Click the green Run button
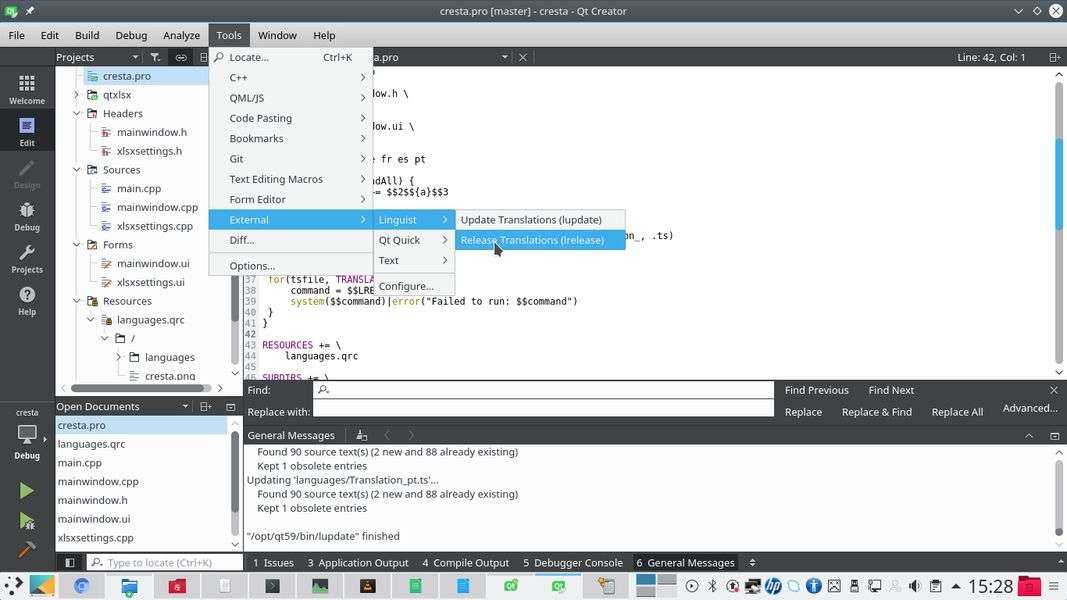 pyautogui.click(x=27, y=491)
